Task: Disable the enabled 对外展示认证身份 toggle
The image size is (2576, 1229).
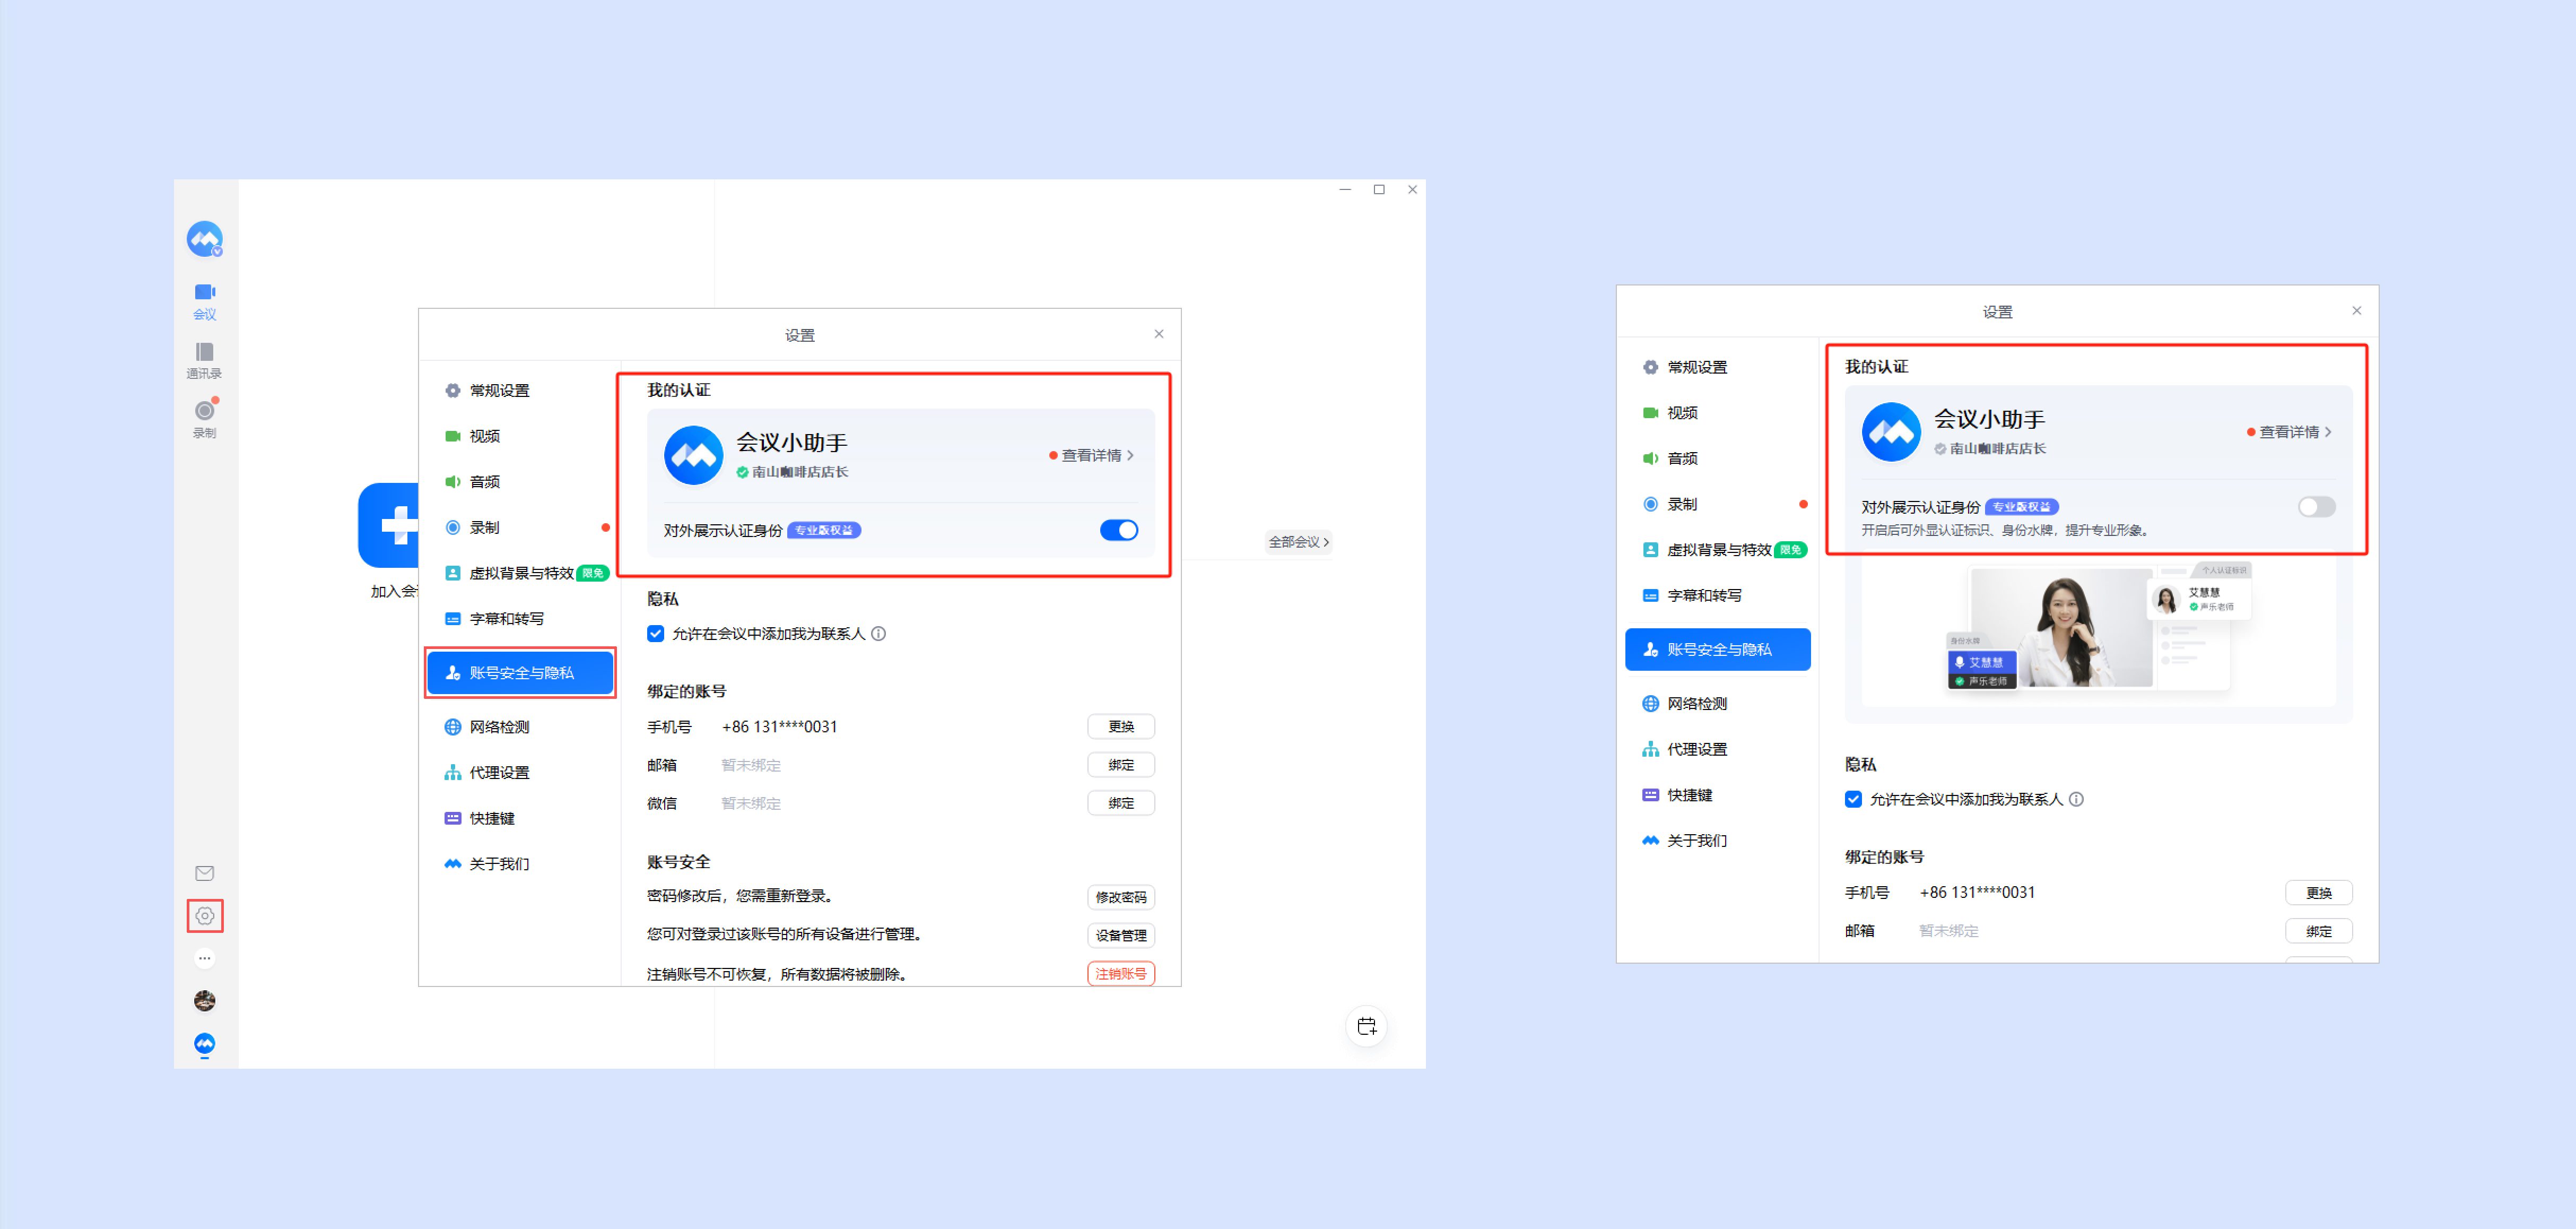Action: coord(1118,530)
